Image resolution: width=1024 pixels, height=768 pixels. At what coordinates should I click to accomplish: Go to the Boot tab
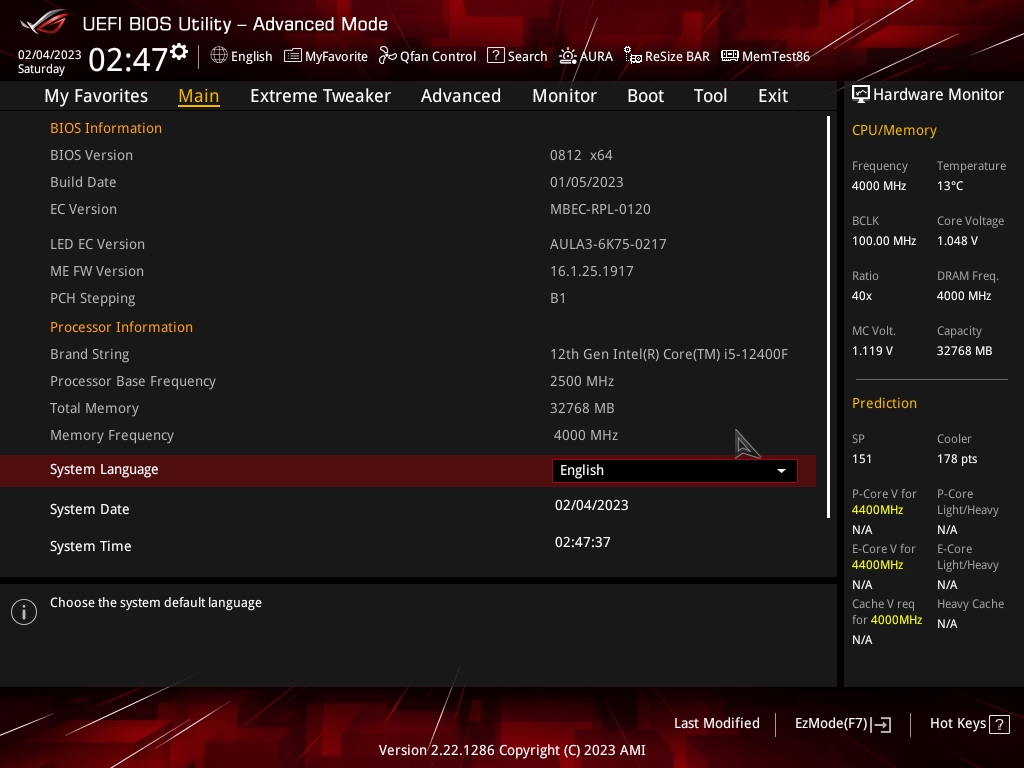coord(645,96)
